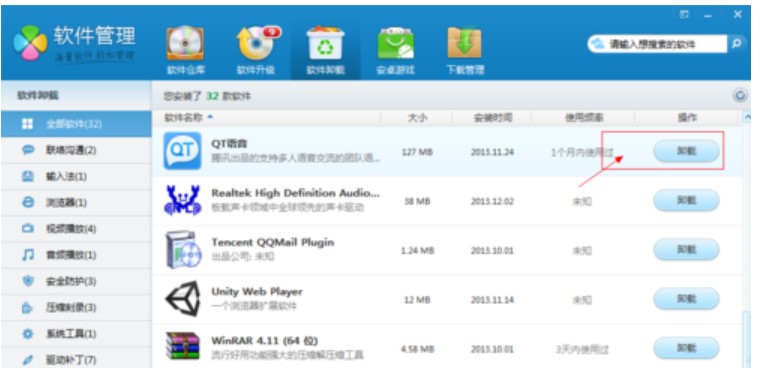Viewport: 760px width, 368px height.
Task: Click the 输入法 keyboard icon
Action: [x=28, y=176]
